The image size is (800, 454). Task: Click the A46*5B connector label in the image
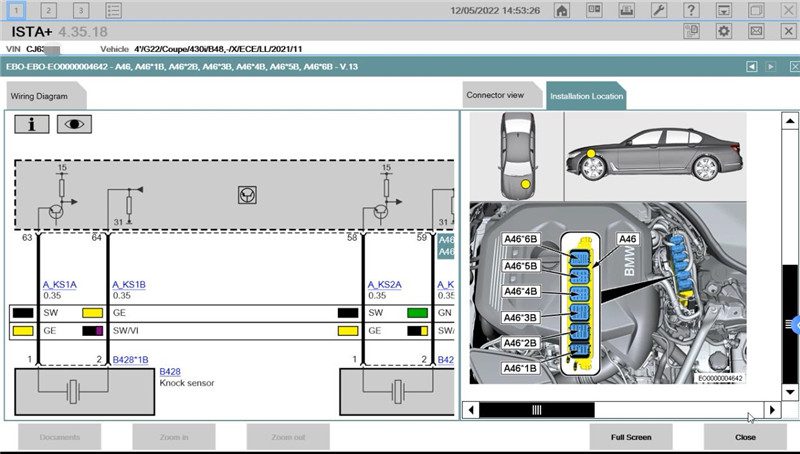tap(520, 266)
